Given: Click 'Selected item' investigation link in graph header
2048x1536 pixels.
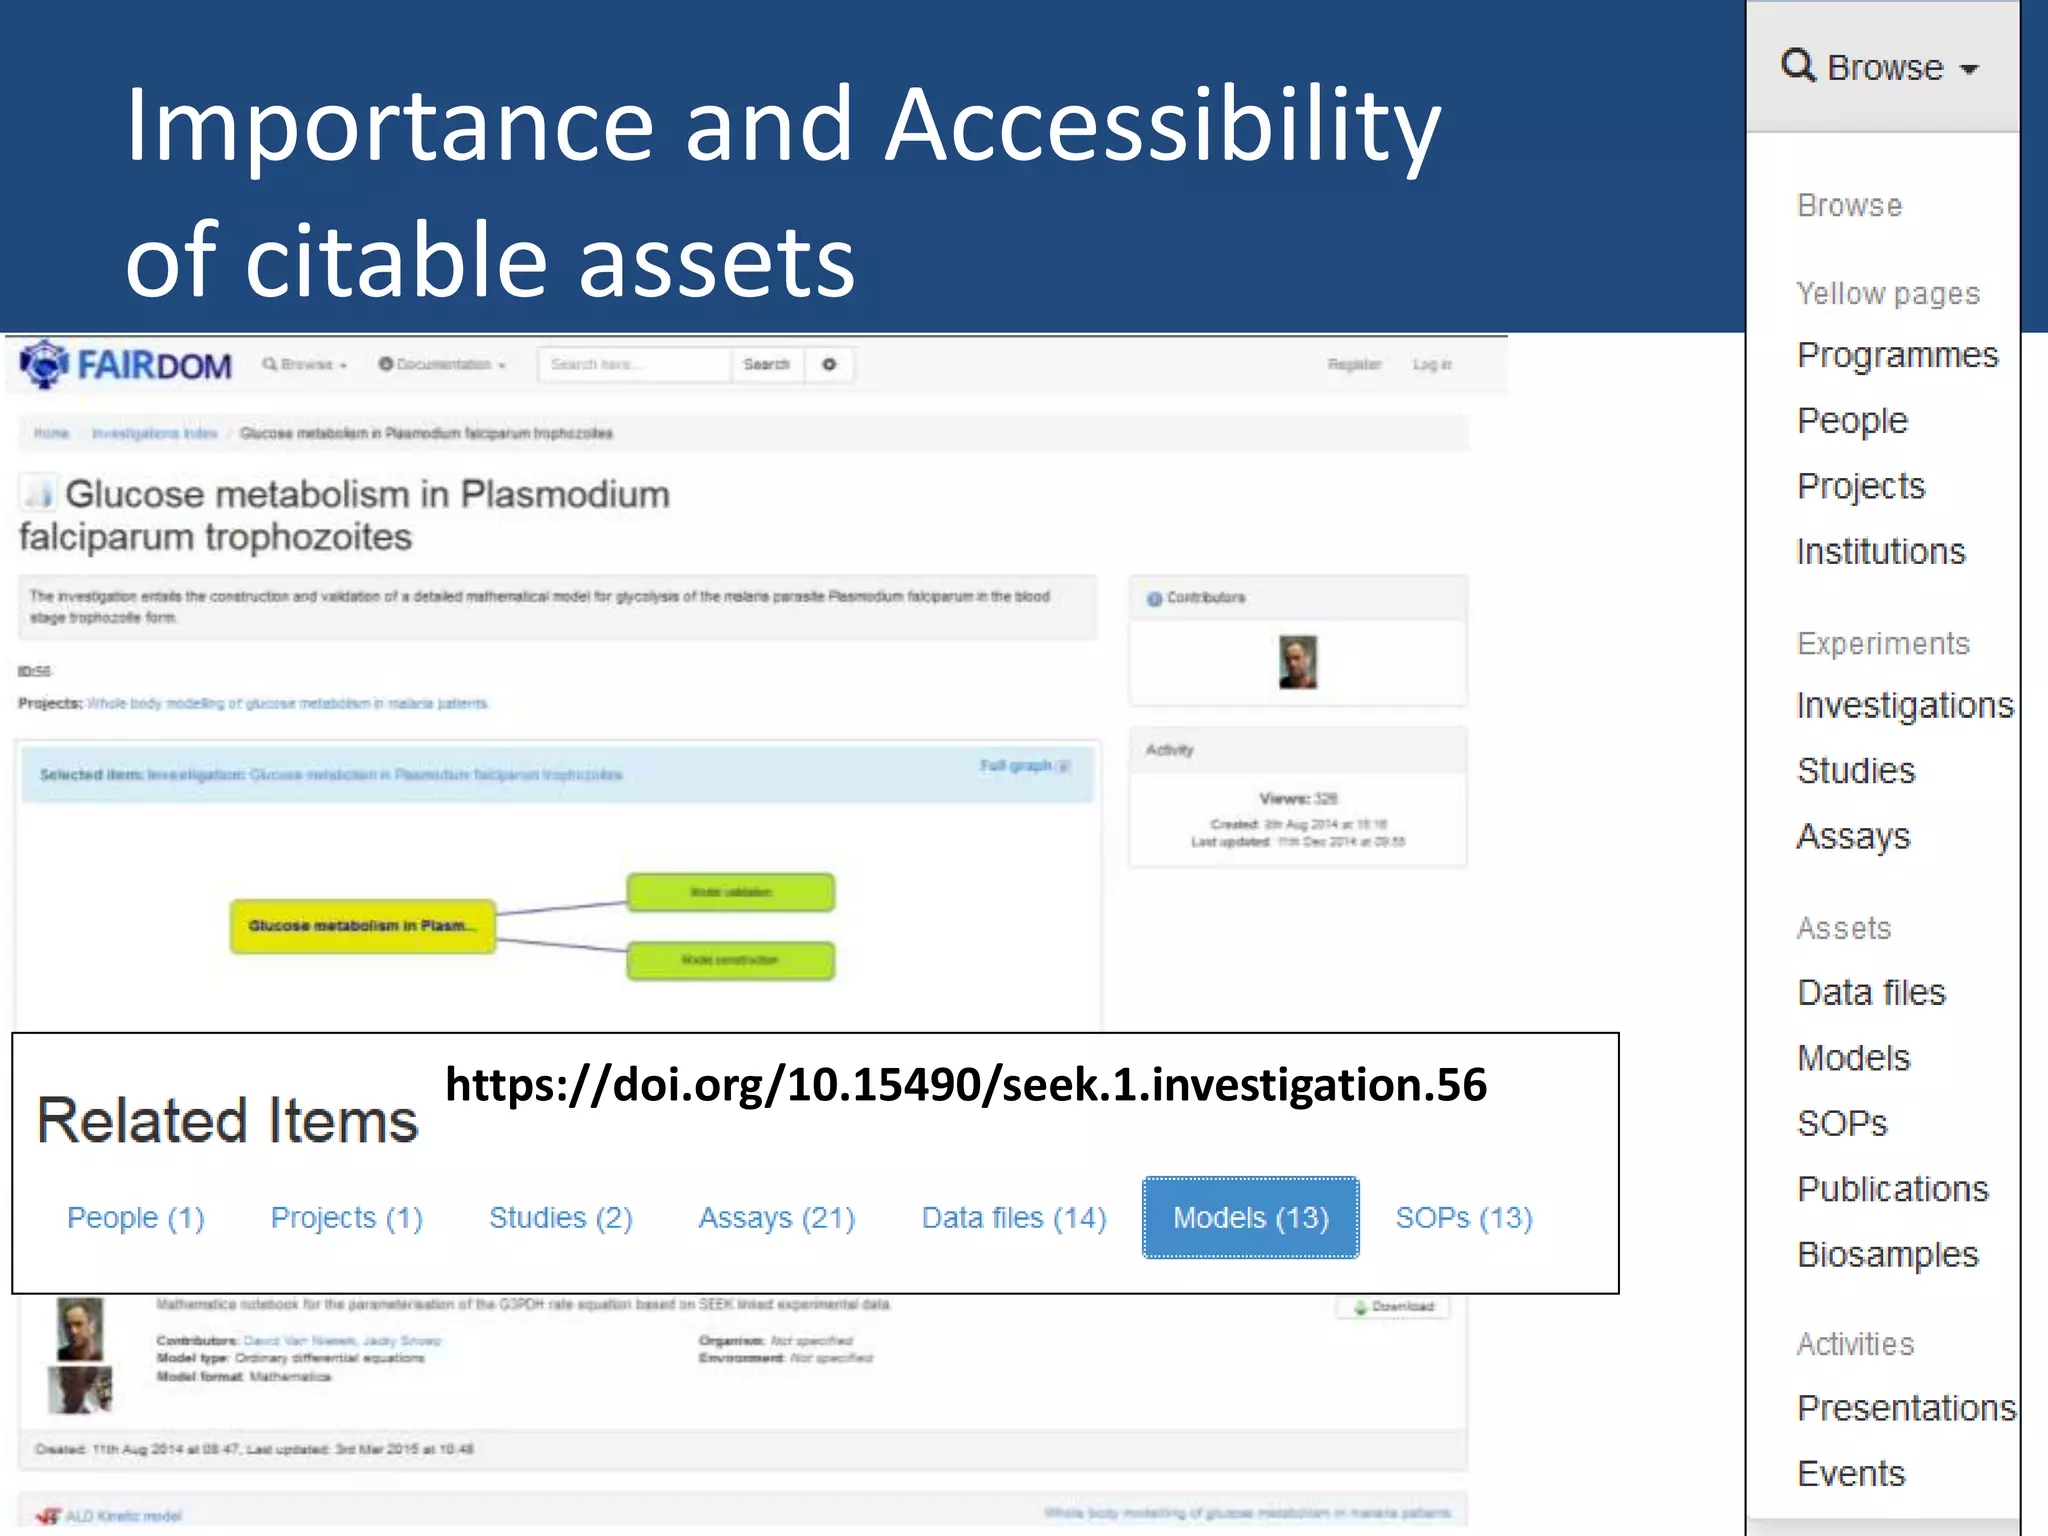Looking at the screenshot, I should pyautogui.click(x=385, y=775).
